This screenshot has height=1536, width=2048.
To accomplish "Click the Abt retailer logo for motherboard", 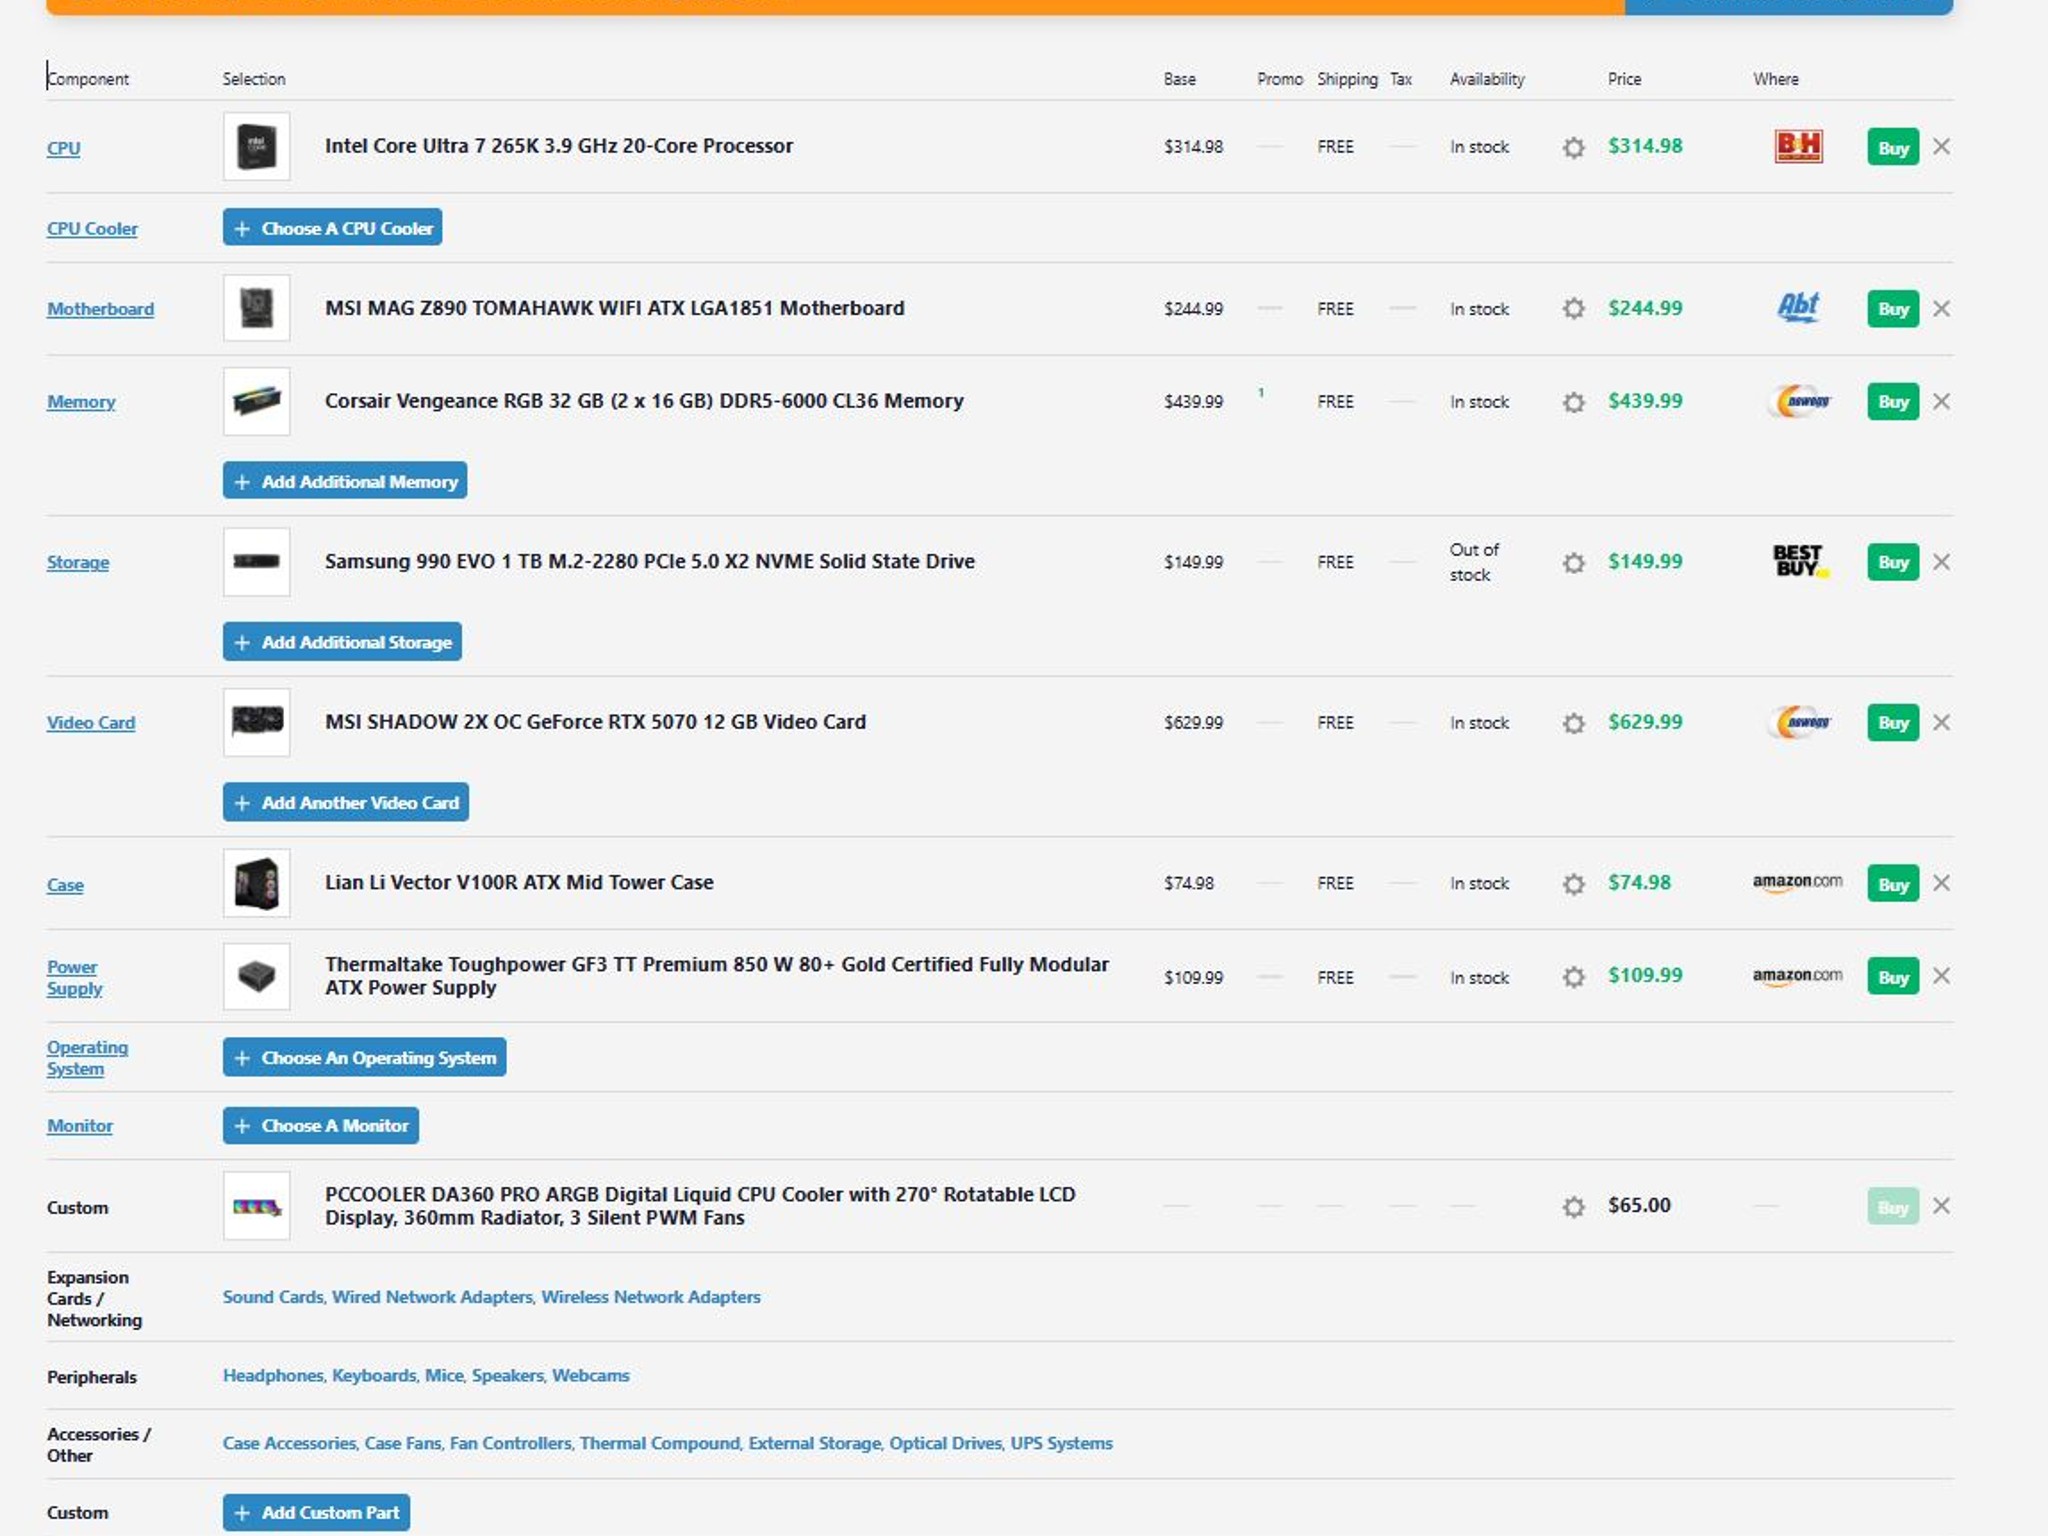I will [1798, 307].
